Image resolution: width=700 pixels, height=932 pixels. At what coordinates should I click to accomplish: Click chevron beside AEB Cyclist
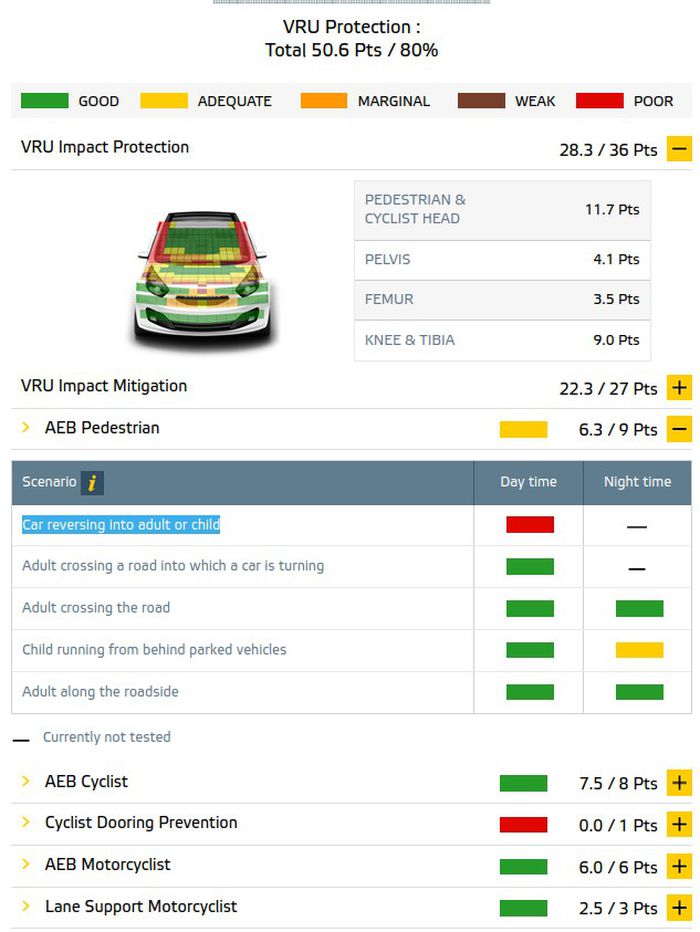point(26,782)
